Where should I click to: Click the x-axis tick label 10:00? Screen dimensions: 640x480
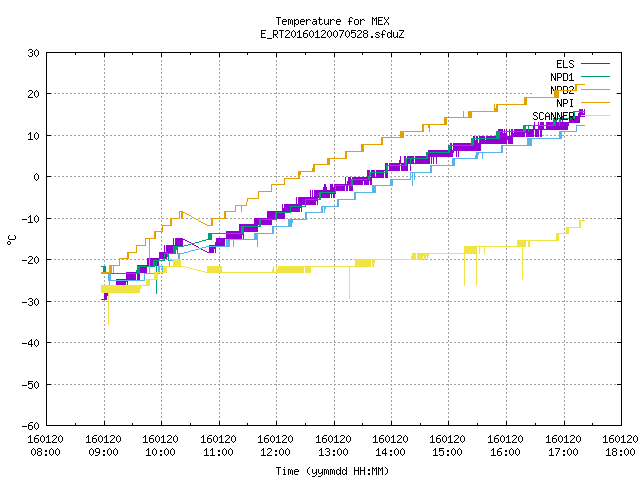tap(161, 452)
